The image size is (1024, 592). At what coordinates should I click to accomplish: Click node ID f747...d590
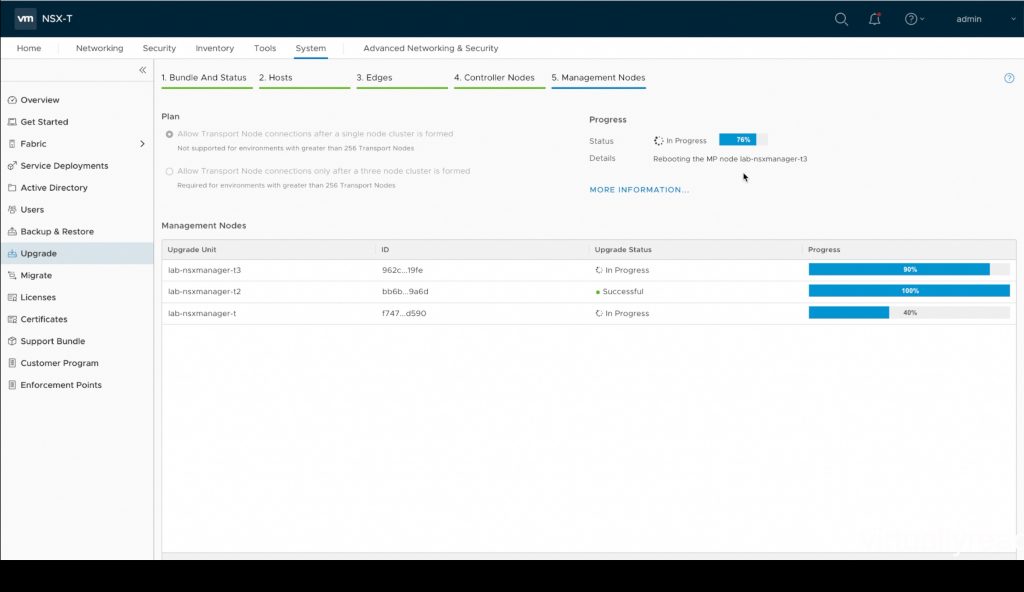point(404,314)
